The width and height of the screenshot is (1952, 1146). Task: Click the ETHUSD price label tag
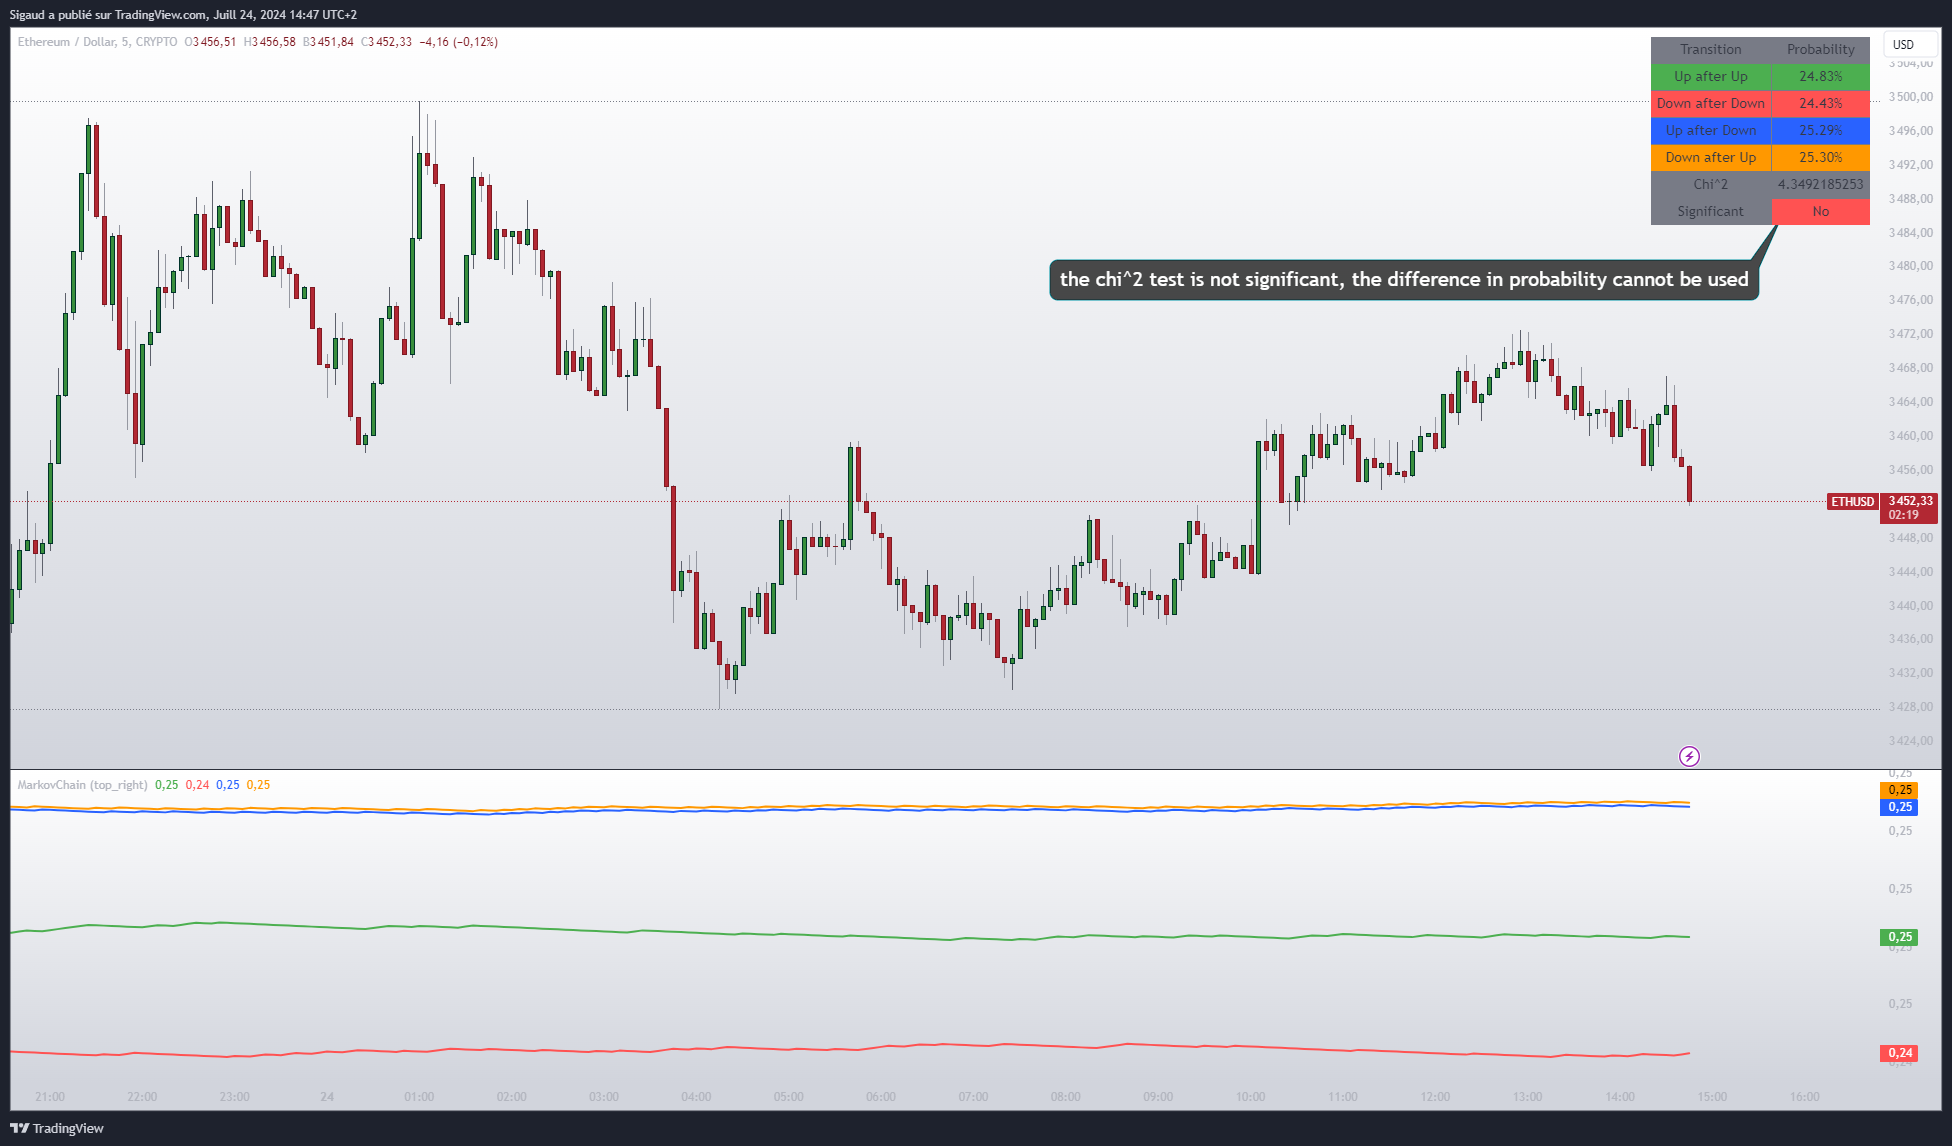coord(1852,502)
